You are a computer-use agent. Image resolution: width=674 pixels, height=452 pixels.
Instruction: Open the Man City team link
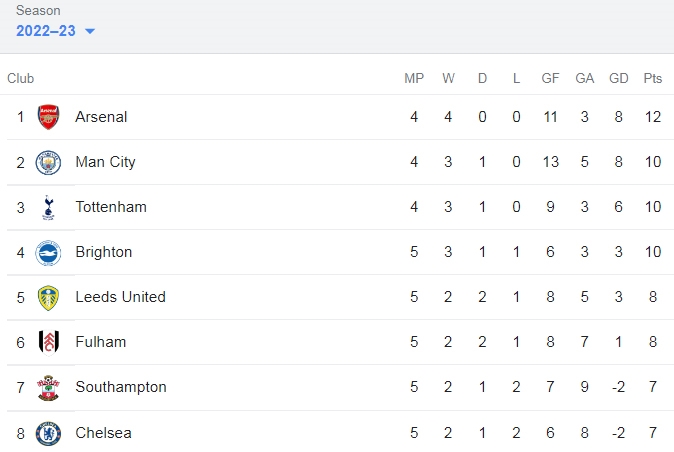point(105,162)
